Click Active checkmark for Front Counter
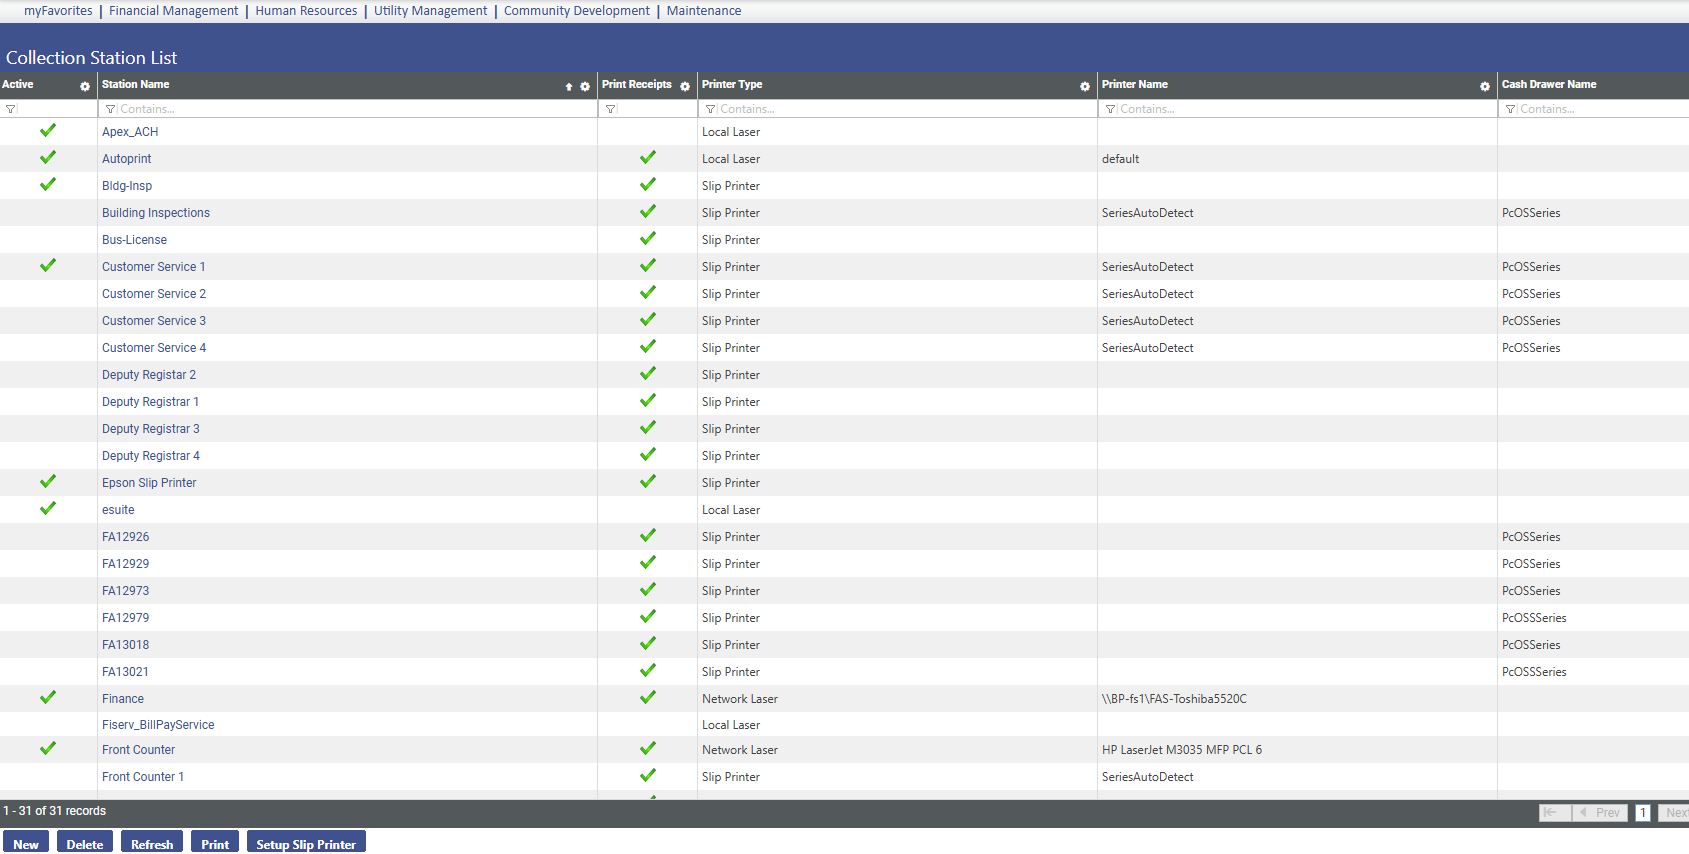Viewport: 1689px width, 854px height. (48, 748)
